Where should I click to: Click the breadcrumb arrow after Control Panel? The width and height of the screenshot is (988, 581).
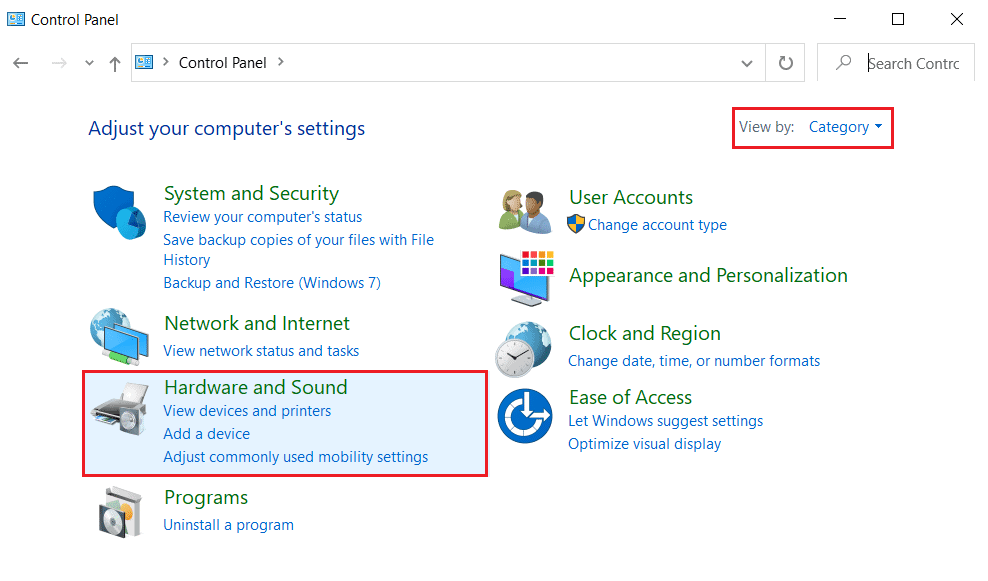point(283,62)
